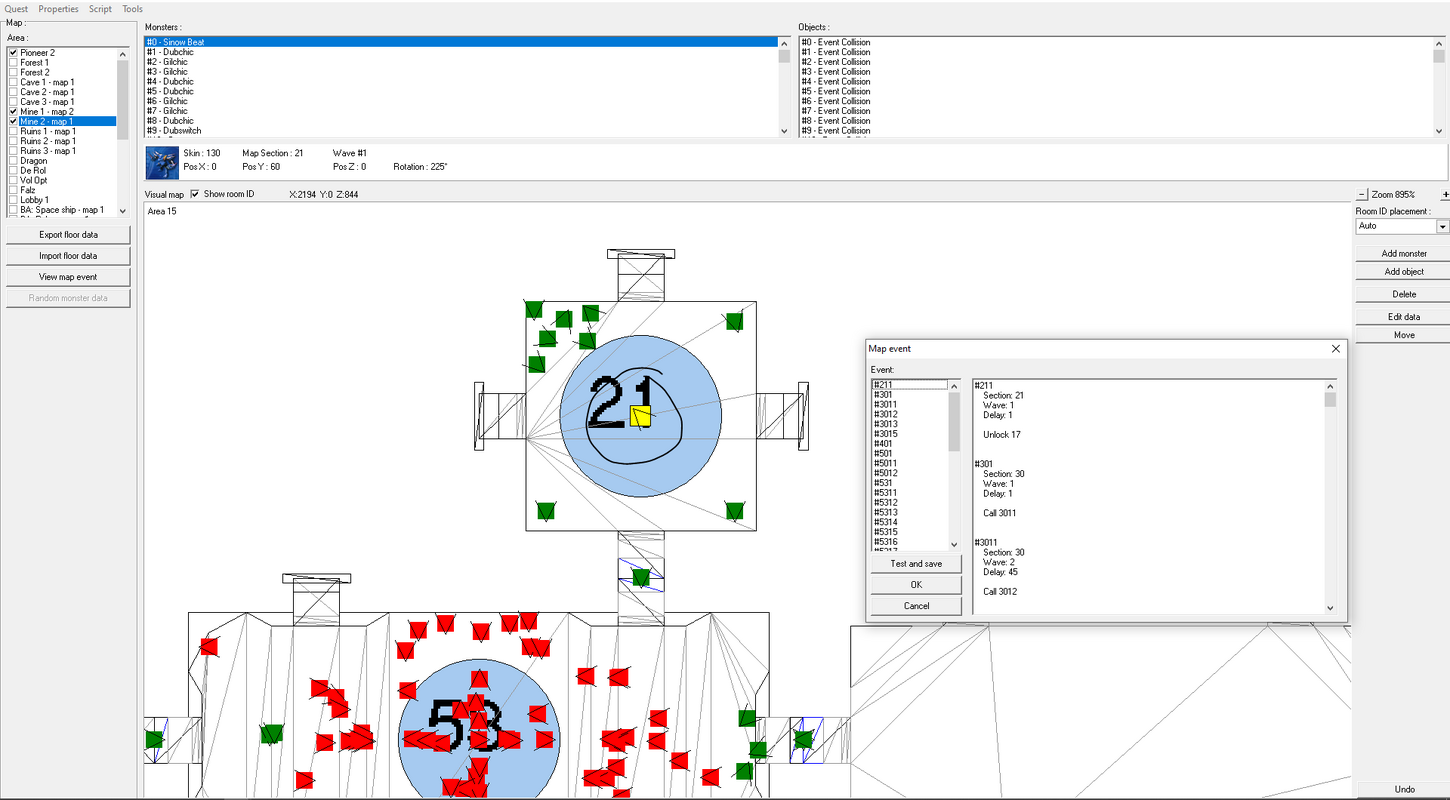Toggle the Show room ID checkbox
Viewport: 1450px width, 800px height.
click(195, 194)
